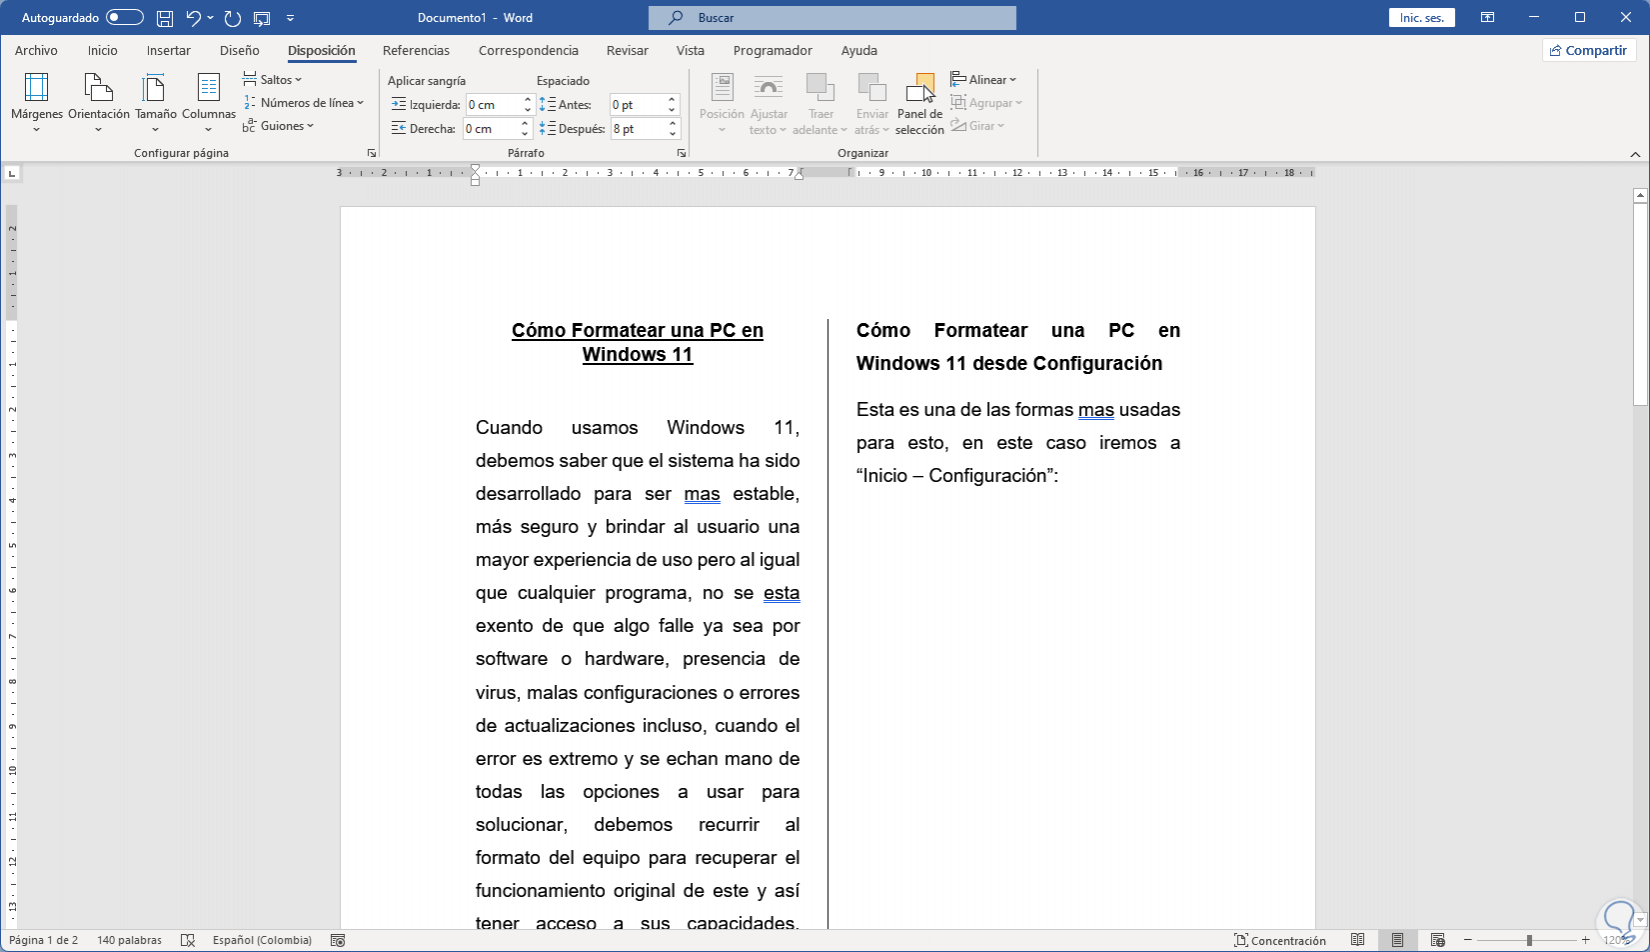1650x952 pixels.
Task: Decrease the Después spacing with down arrow
Action: pos(673,134)
